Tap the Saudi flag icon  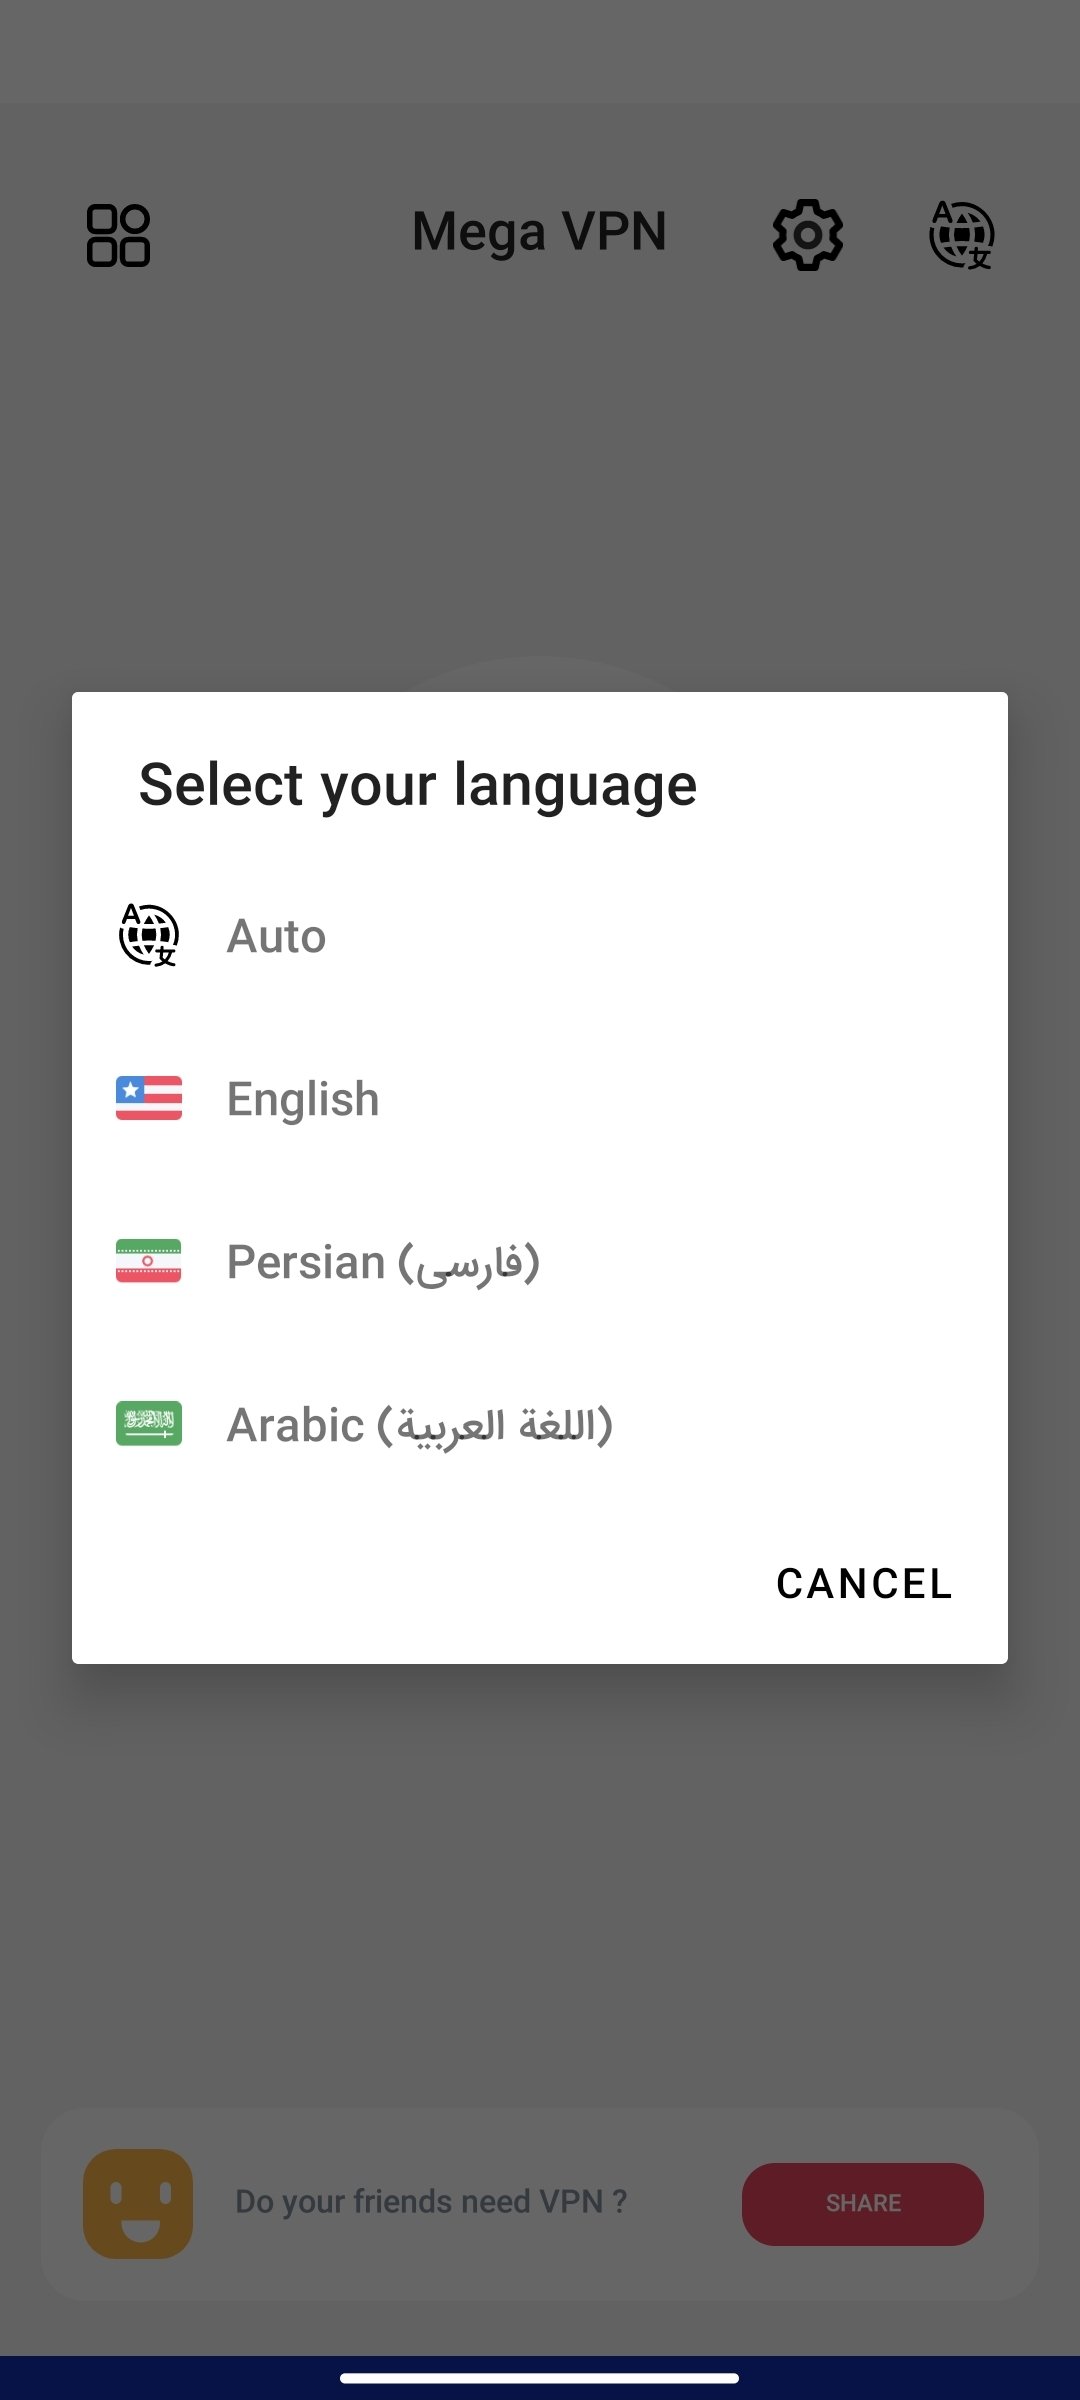pyautogui.click(x=149, y=1423)
